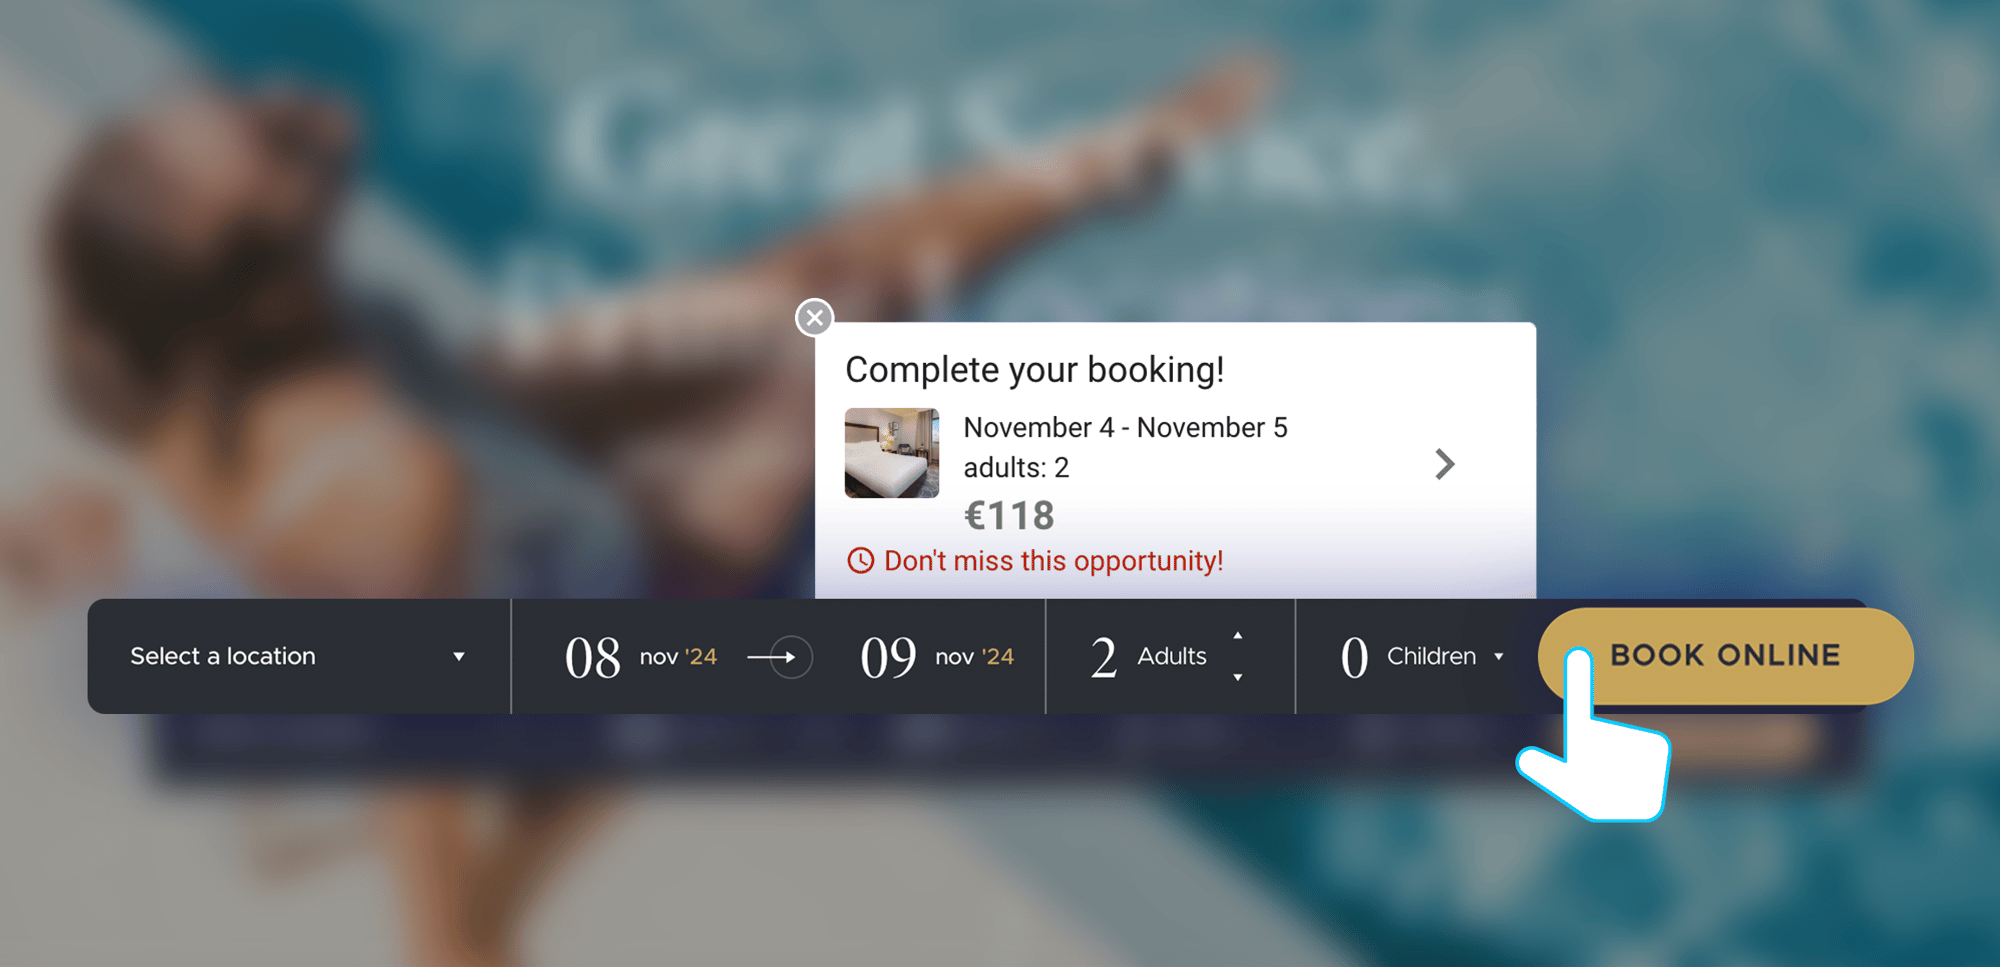Screen dimensions: 2000x967
Task: Click the Don't miss this opportunity link
Action: click(1053, 561)
